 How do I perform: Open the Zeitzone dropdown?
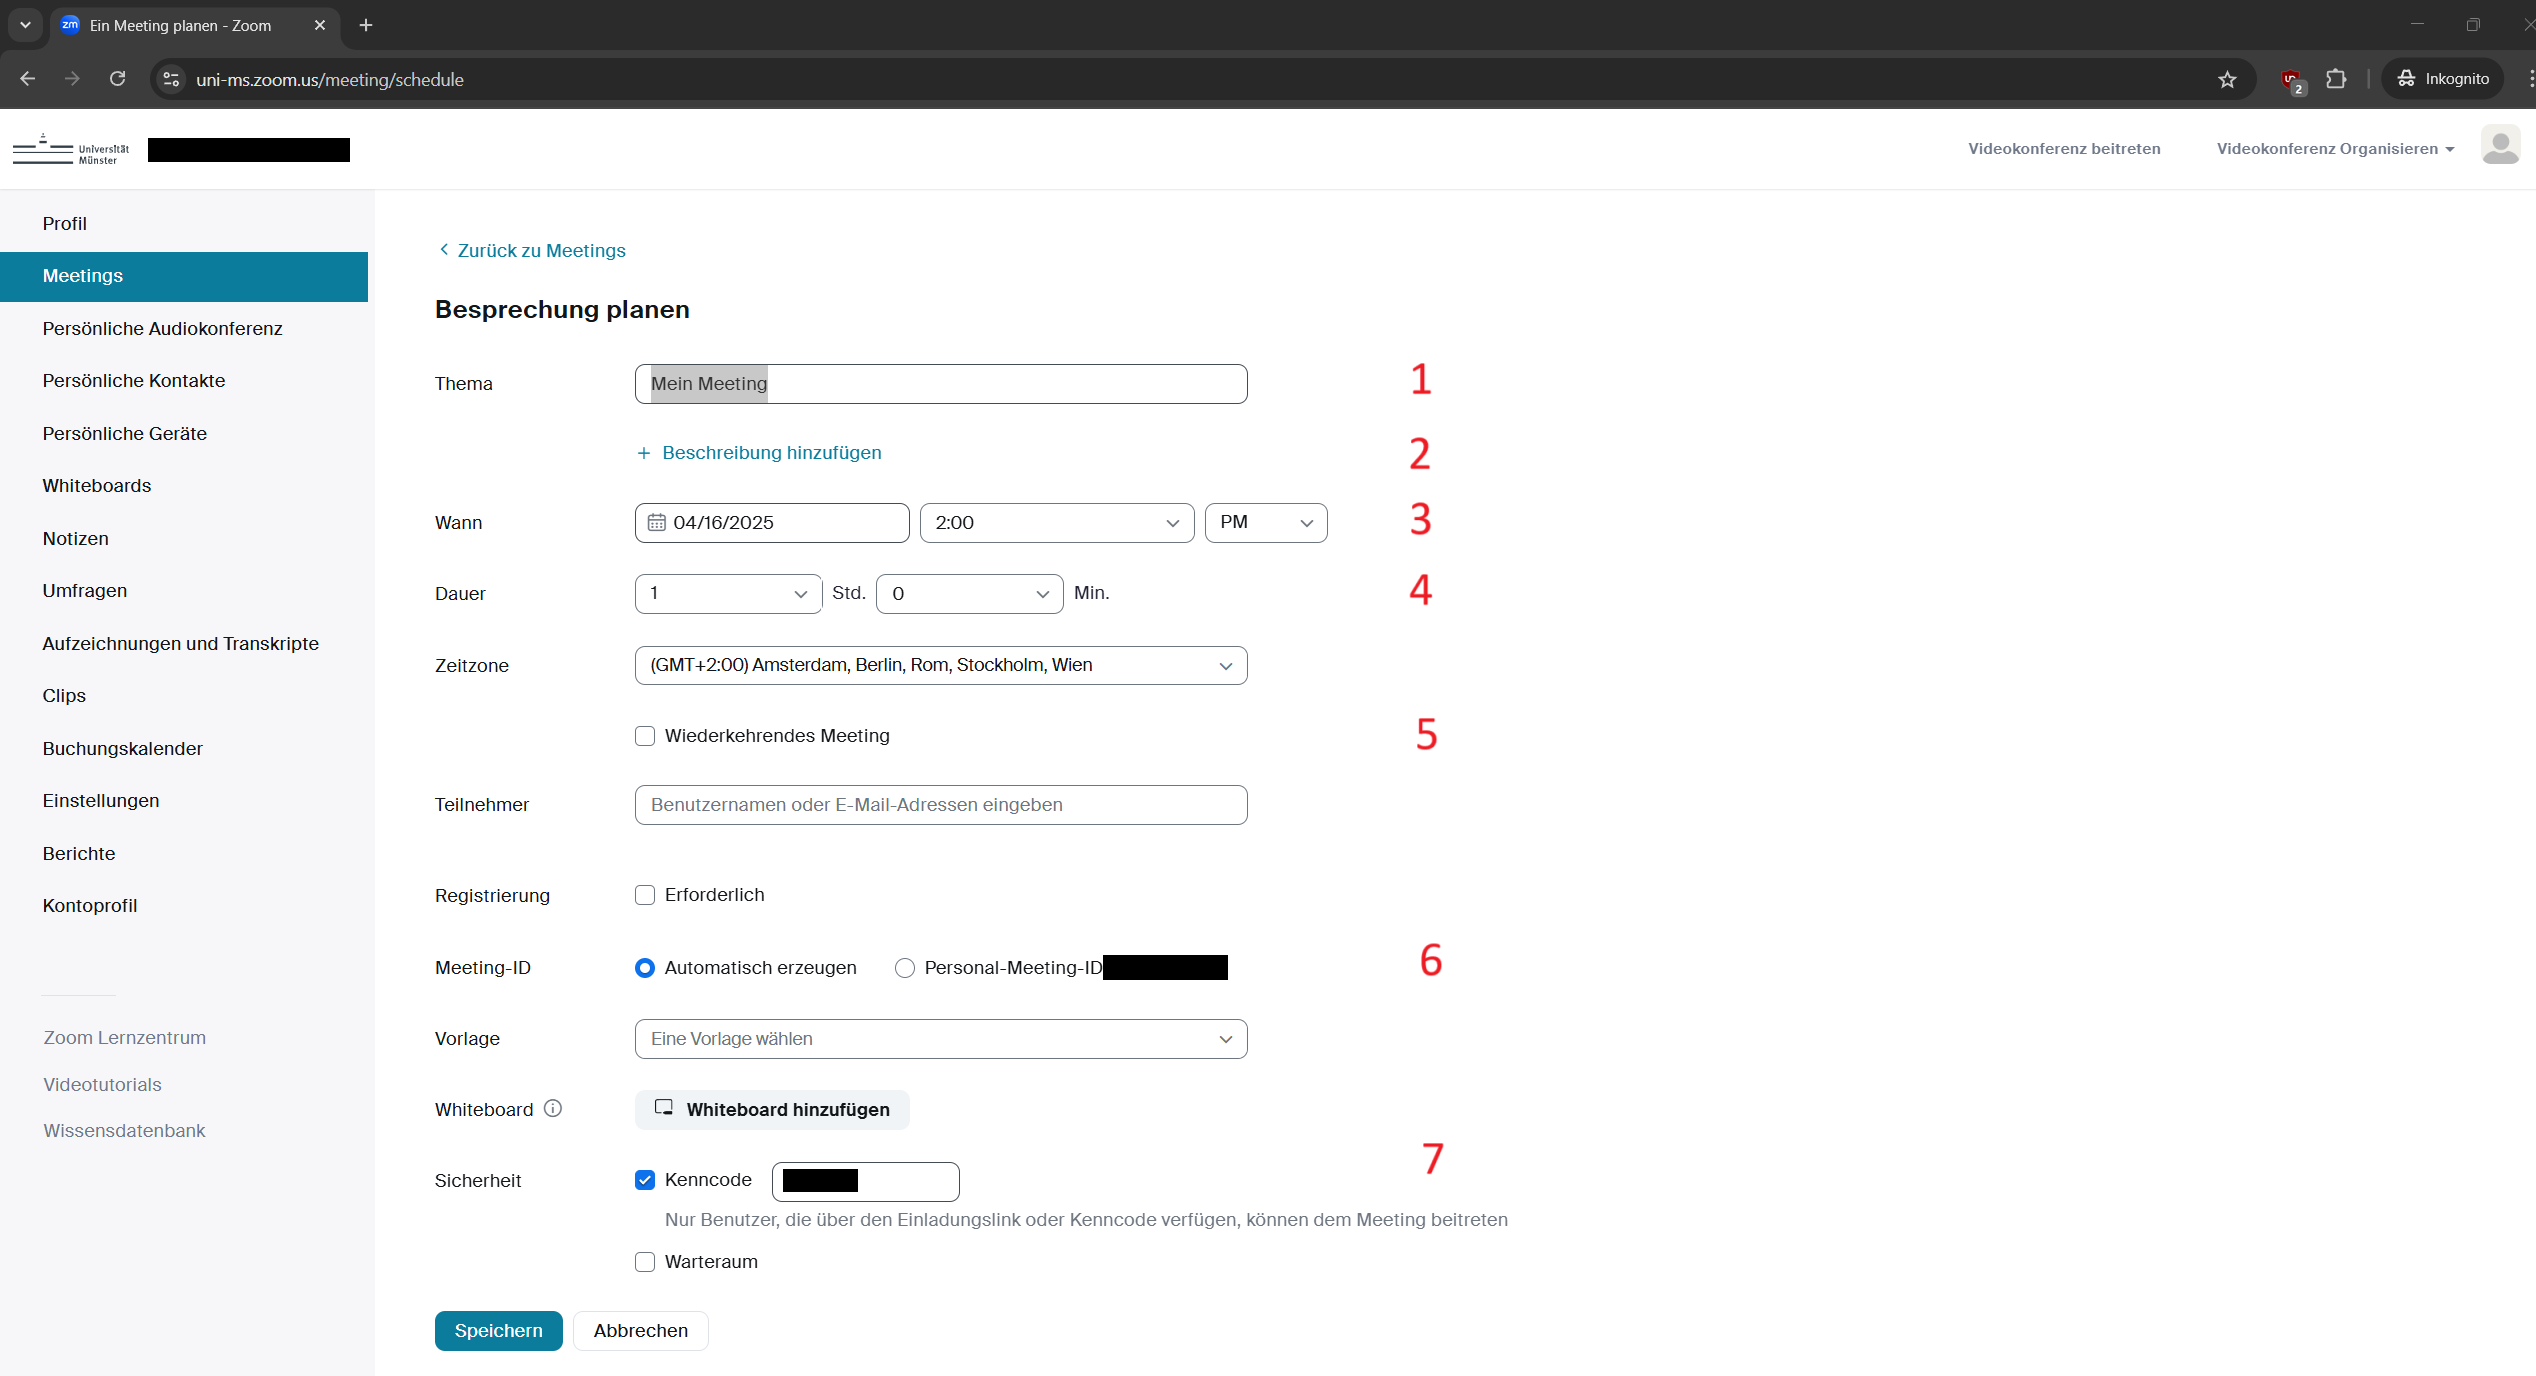coord(940,666)
